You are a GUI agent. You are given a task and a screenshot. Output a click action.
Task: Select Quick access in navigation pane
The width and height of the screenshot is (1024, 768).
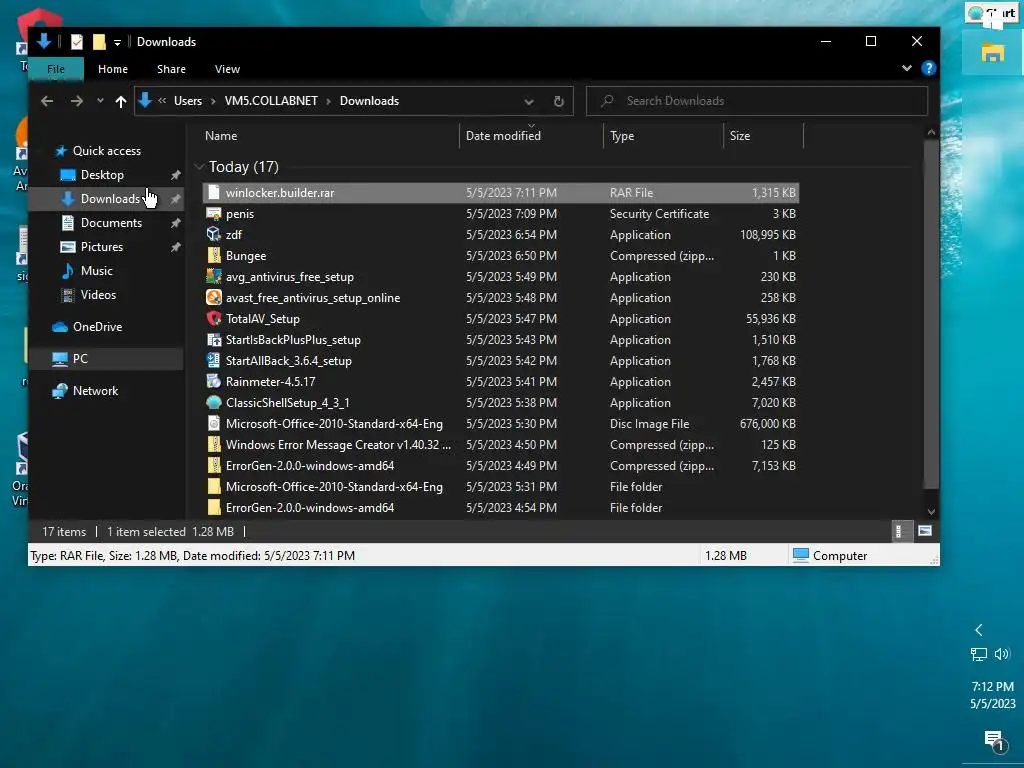coord(106,151)
